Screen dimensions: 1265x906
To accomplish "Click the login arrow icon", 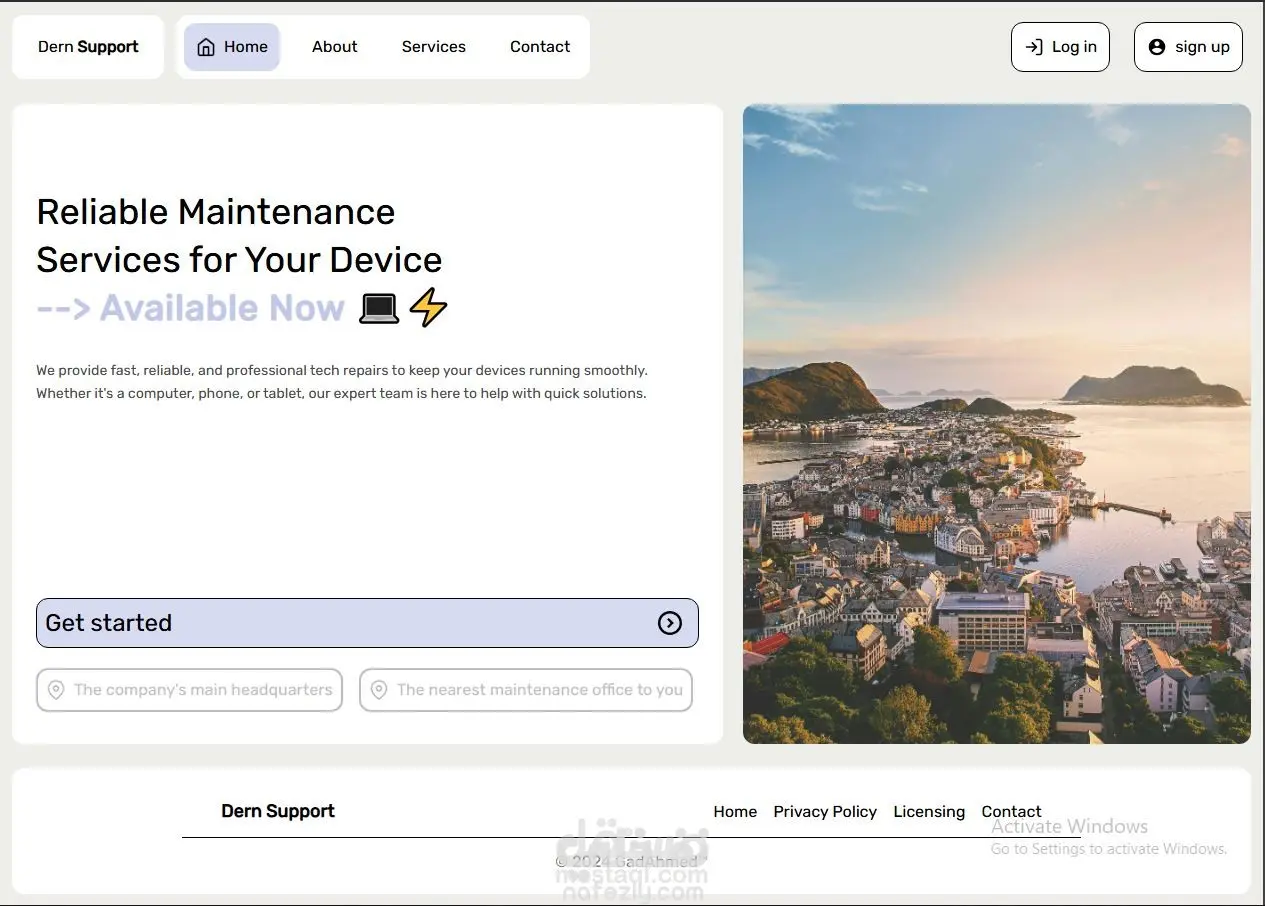I will (1034, 47).
